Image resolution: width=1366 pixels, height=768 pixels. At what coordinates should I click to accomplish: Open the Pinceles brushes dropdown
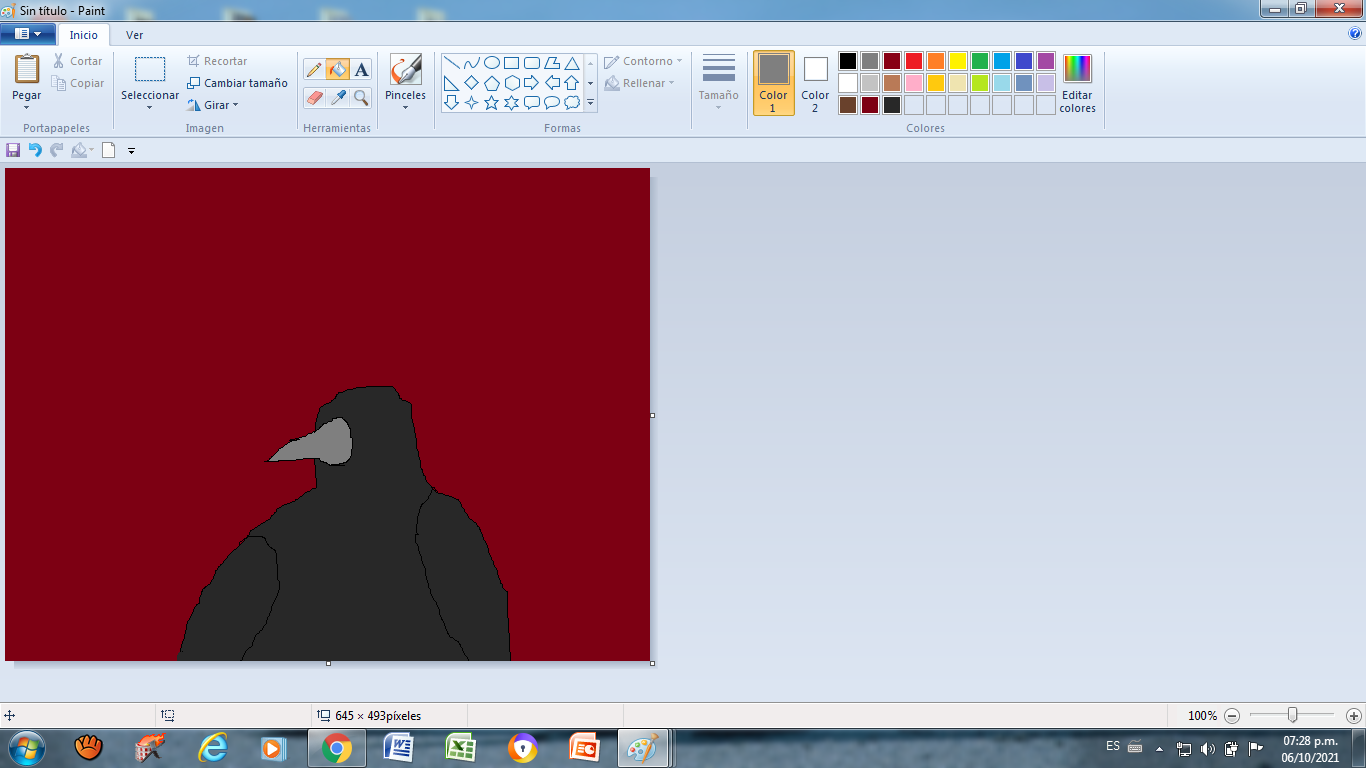coord(405,107)
